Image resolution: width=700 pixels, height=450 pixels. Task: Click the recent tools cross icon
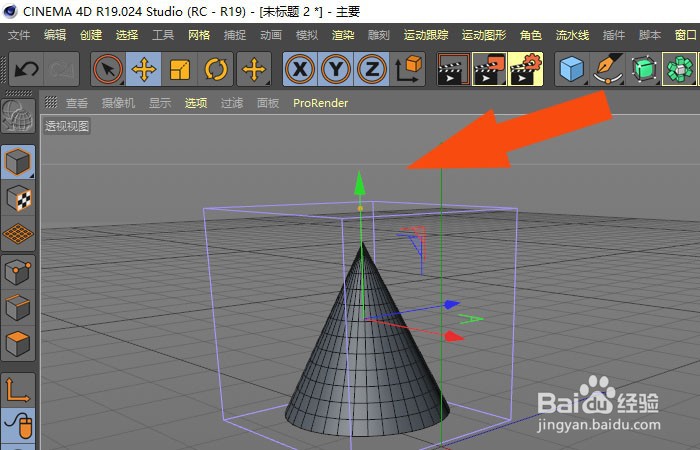pos(254,69)
